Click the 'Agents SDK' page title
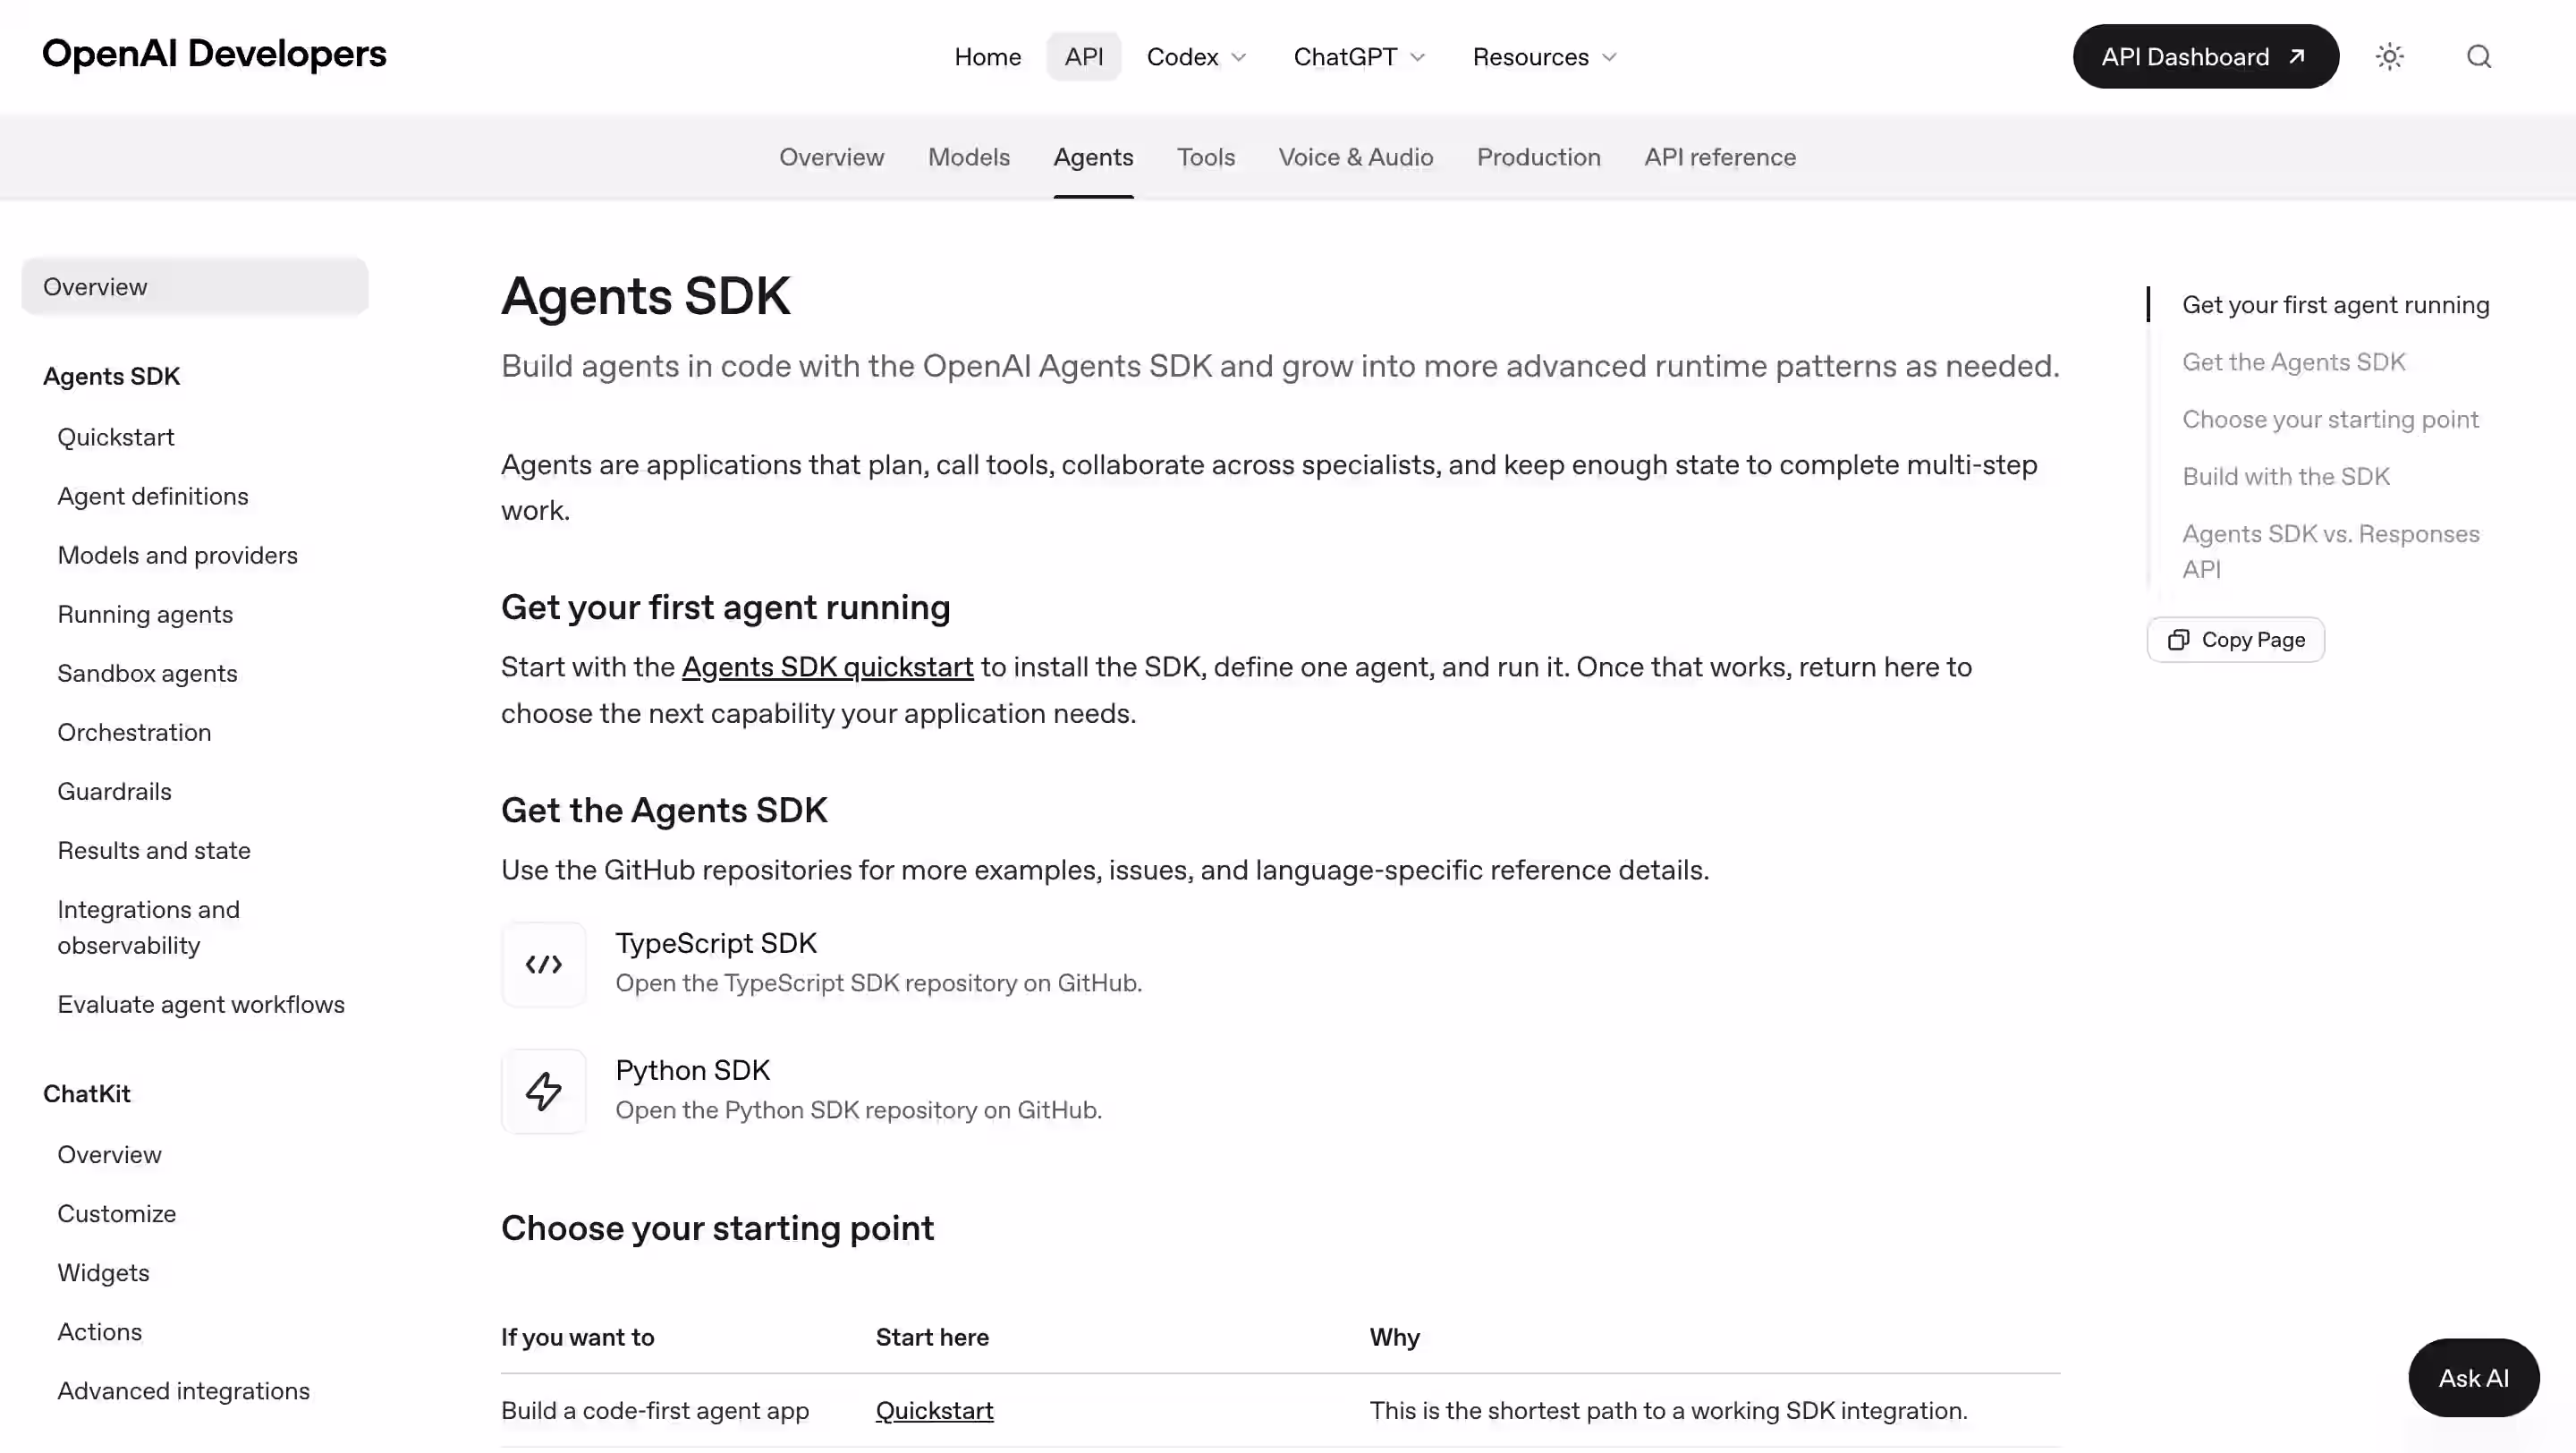2576x1453 pixels. click(x=645, y=296)
